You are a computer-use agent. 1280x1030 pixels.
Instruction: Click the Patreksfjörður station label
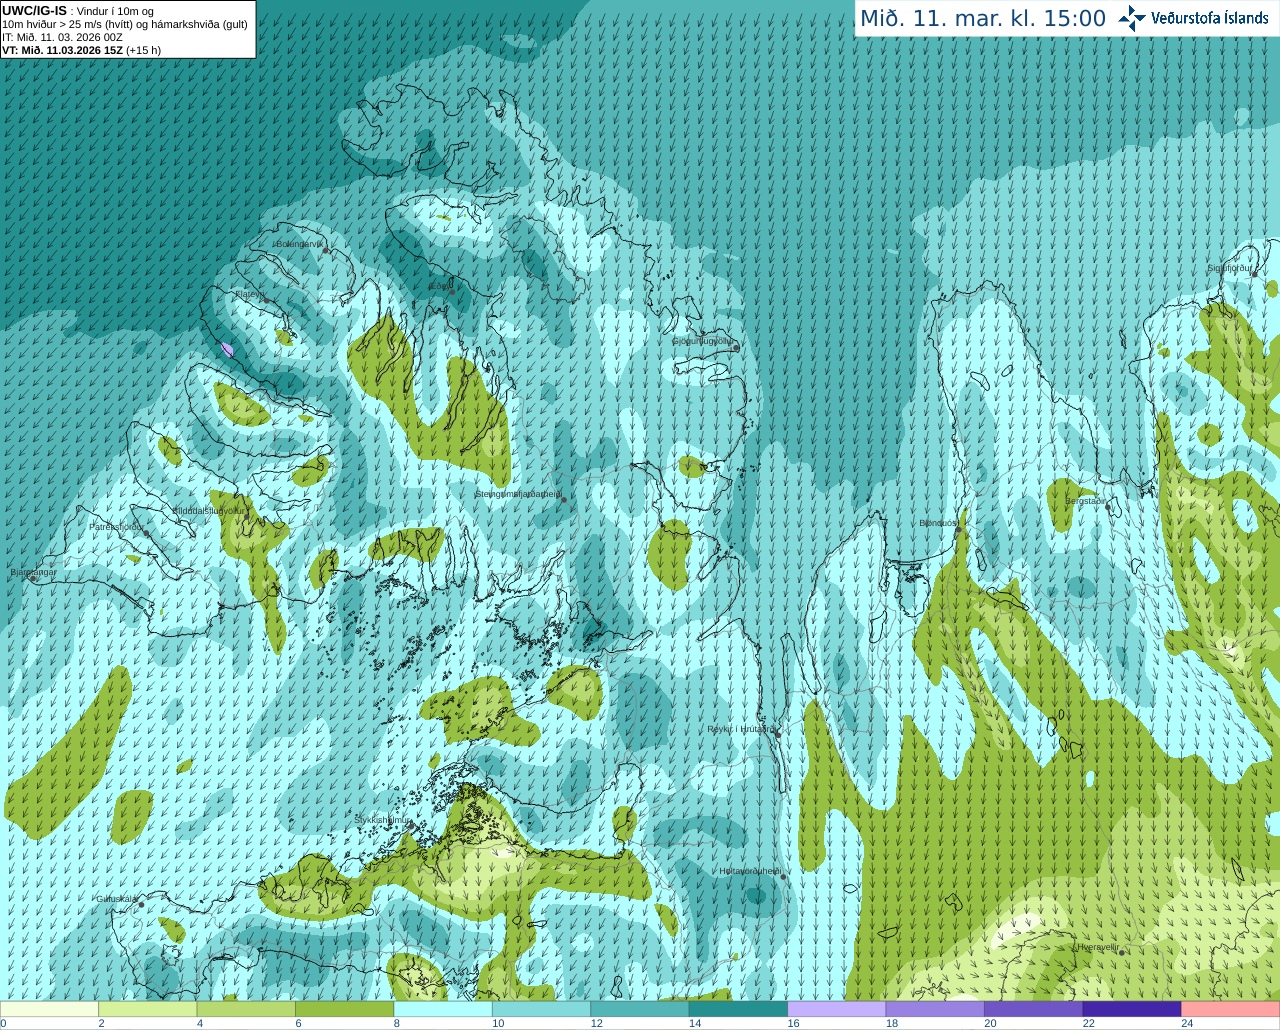(117, 526)
